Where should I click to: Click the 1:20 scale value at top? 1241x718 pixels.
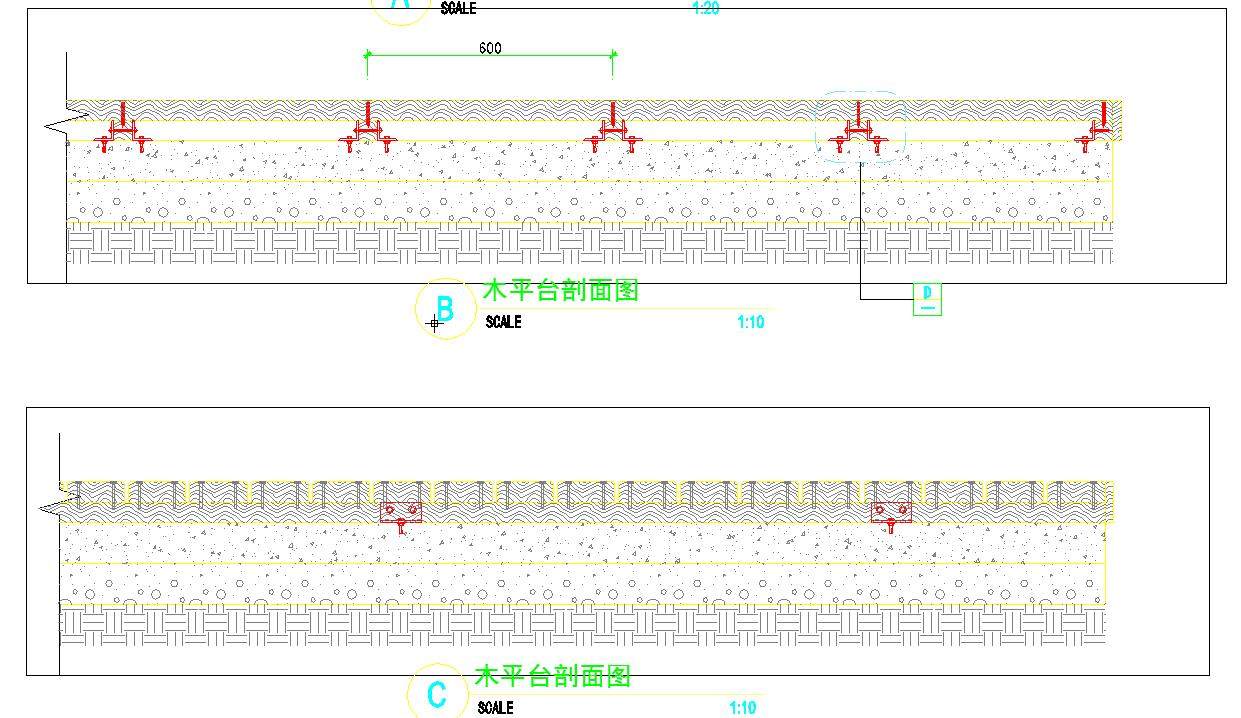(x=706, y=9)
